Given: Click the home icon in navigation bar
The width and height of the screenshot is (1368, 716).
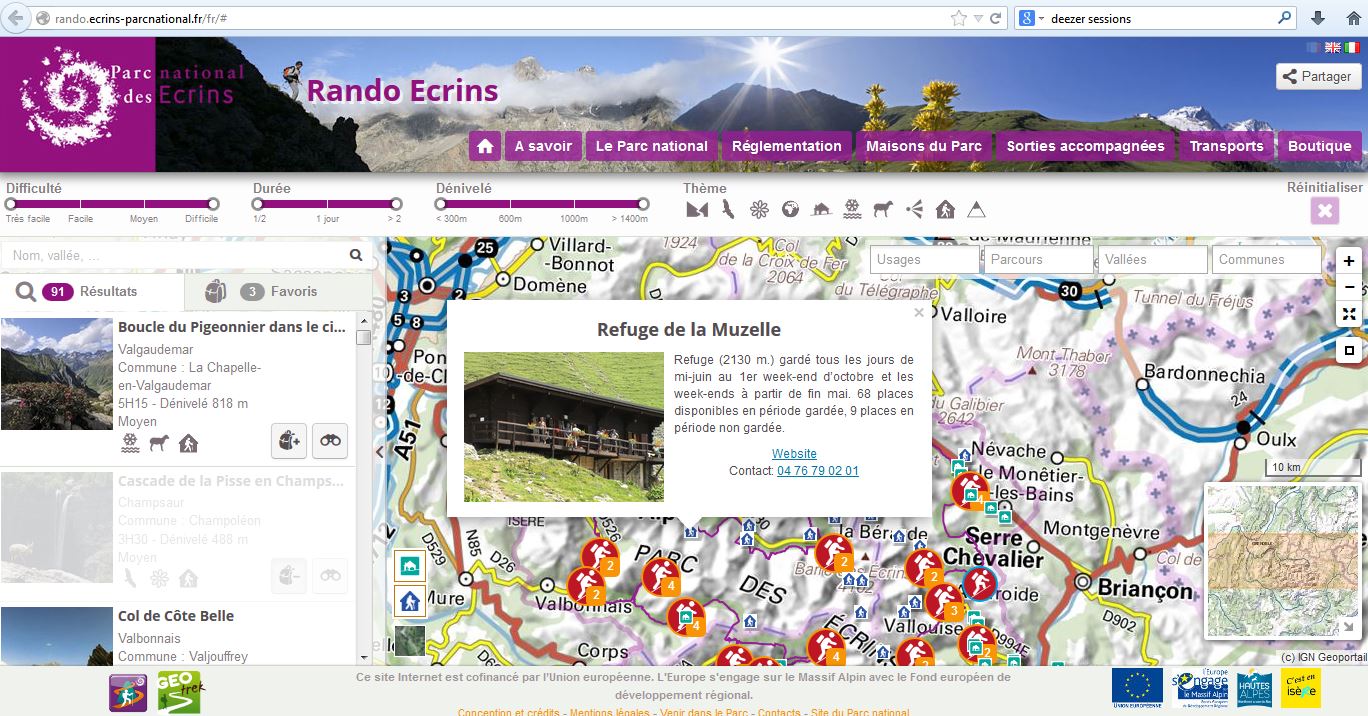Looking at the screenshot, I should tap(485, 146).
